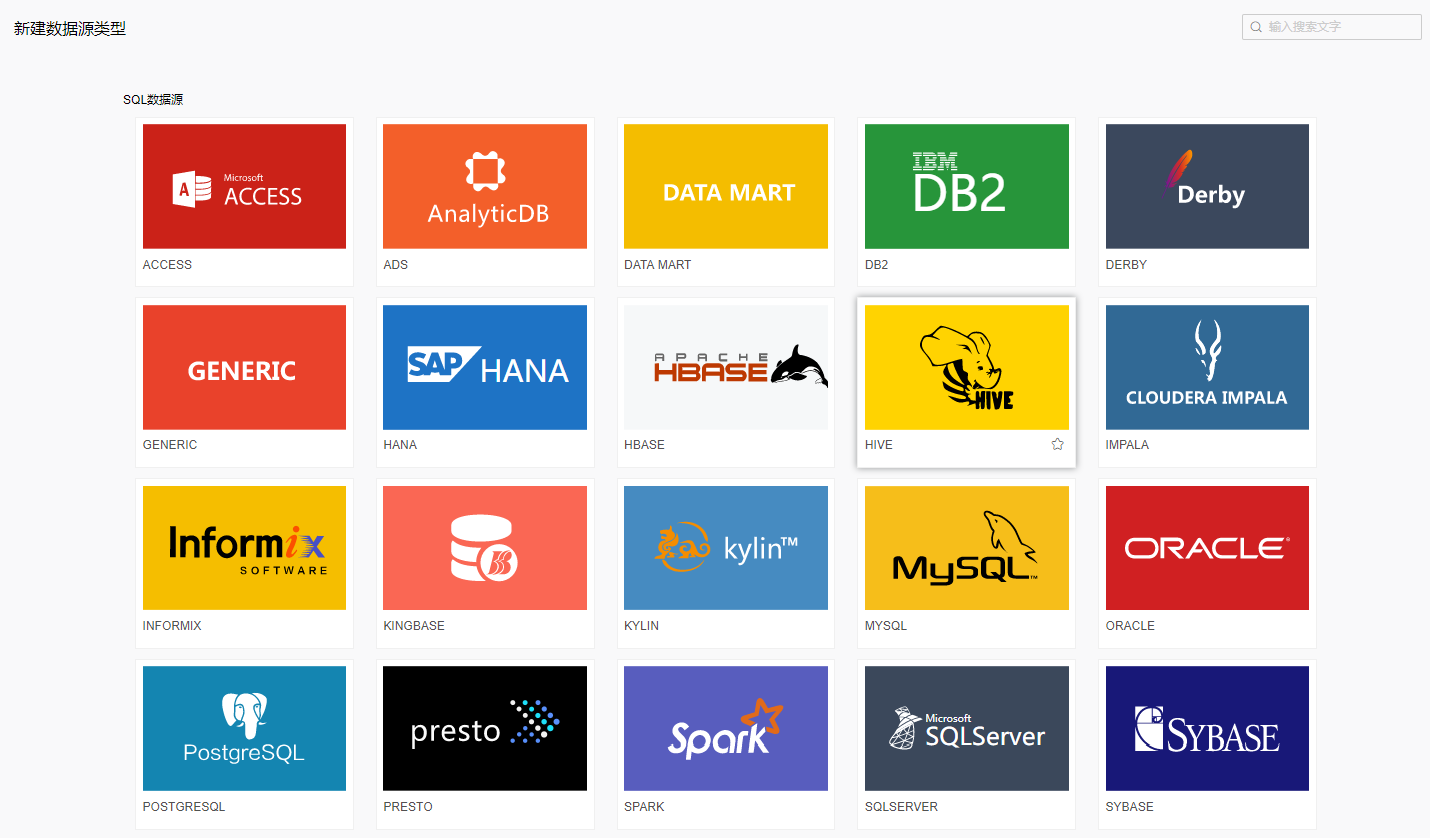The width and height of the screenshot is (1430, 838).
Task: Open the Spark star logo tile
Action: coord(726,728)
